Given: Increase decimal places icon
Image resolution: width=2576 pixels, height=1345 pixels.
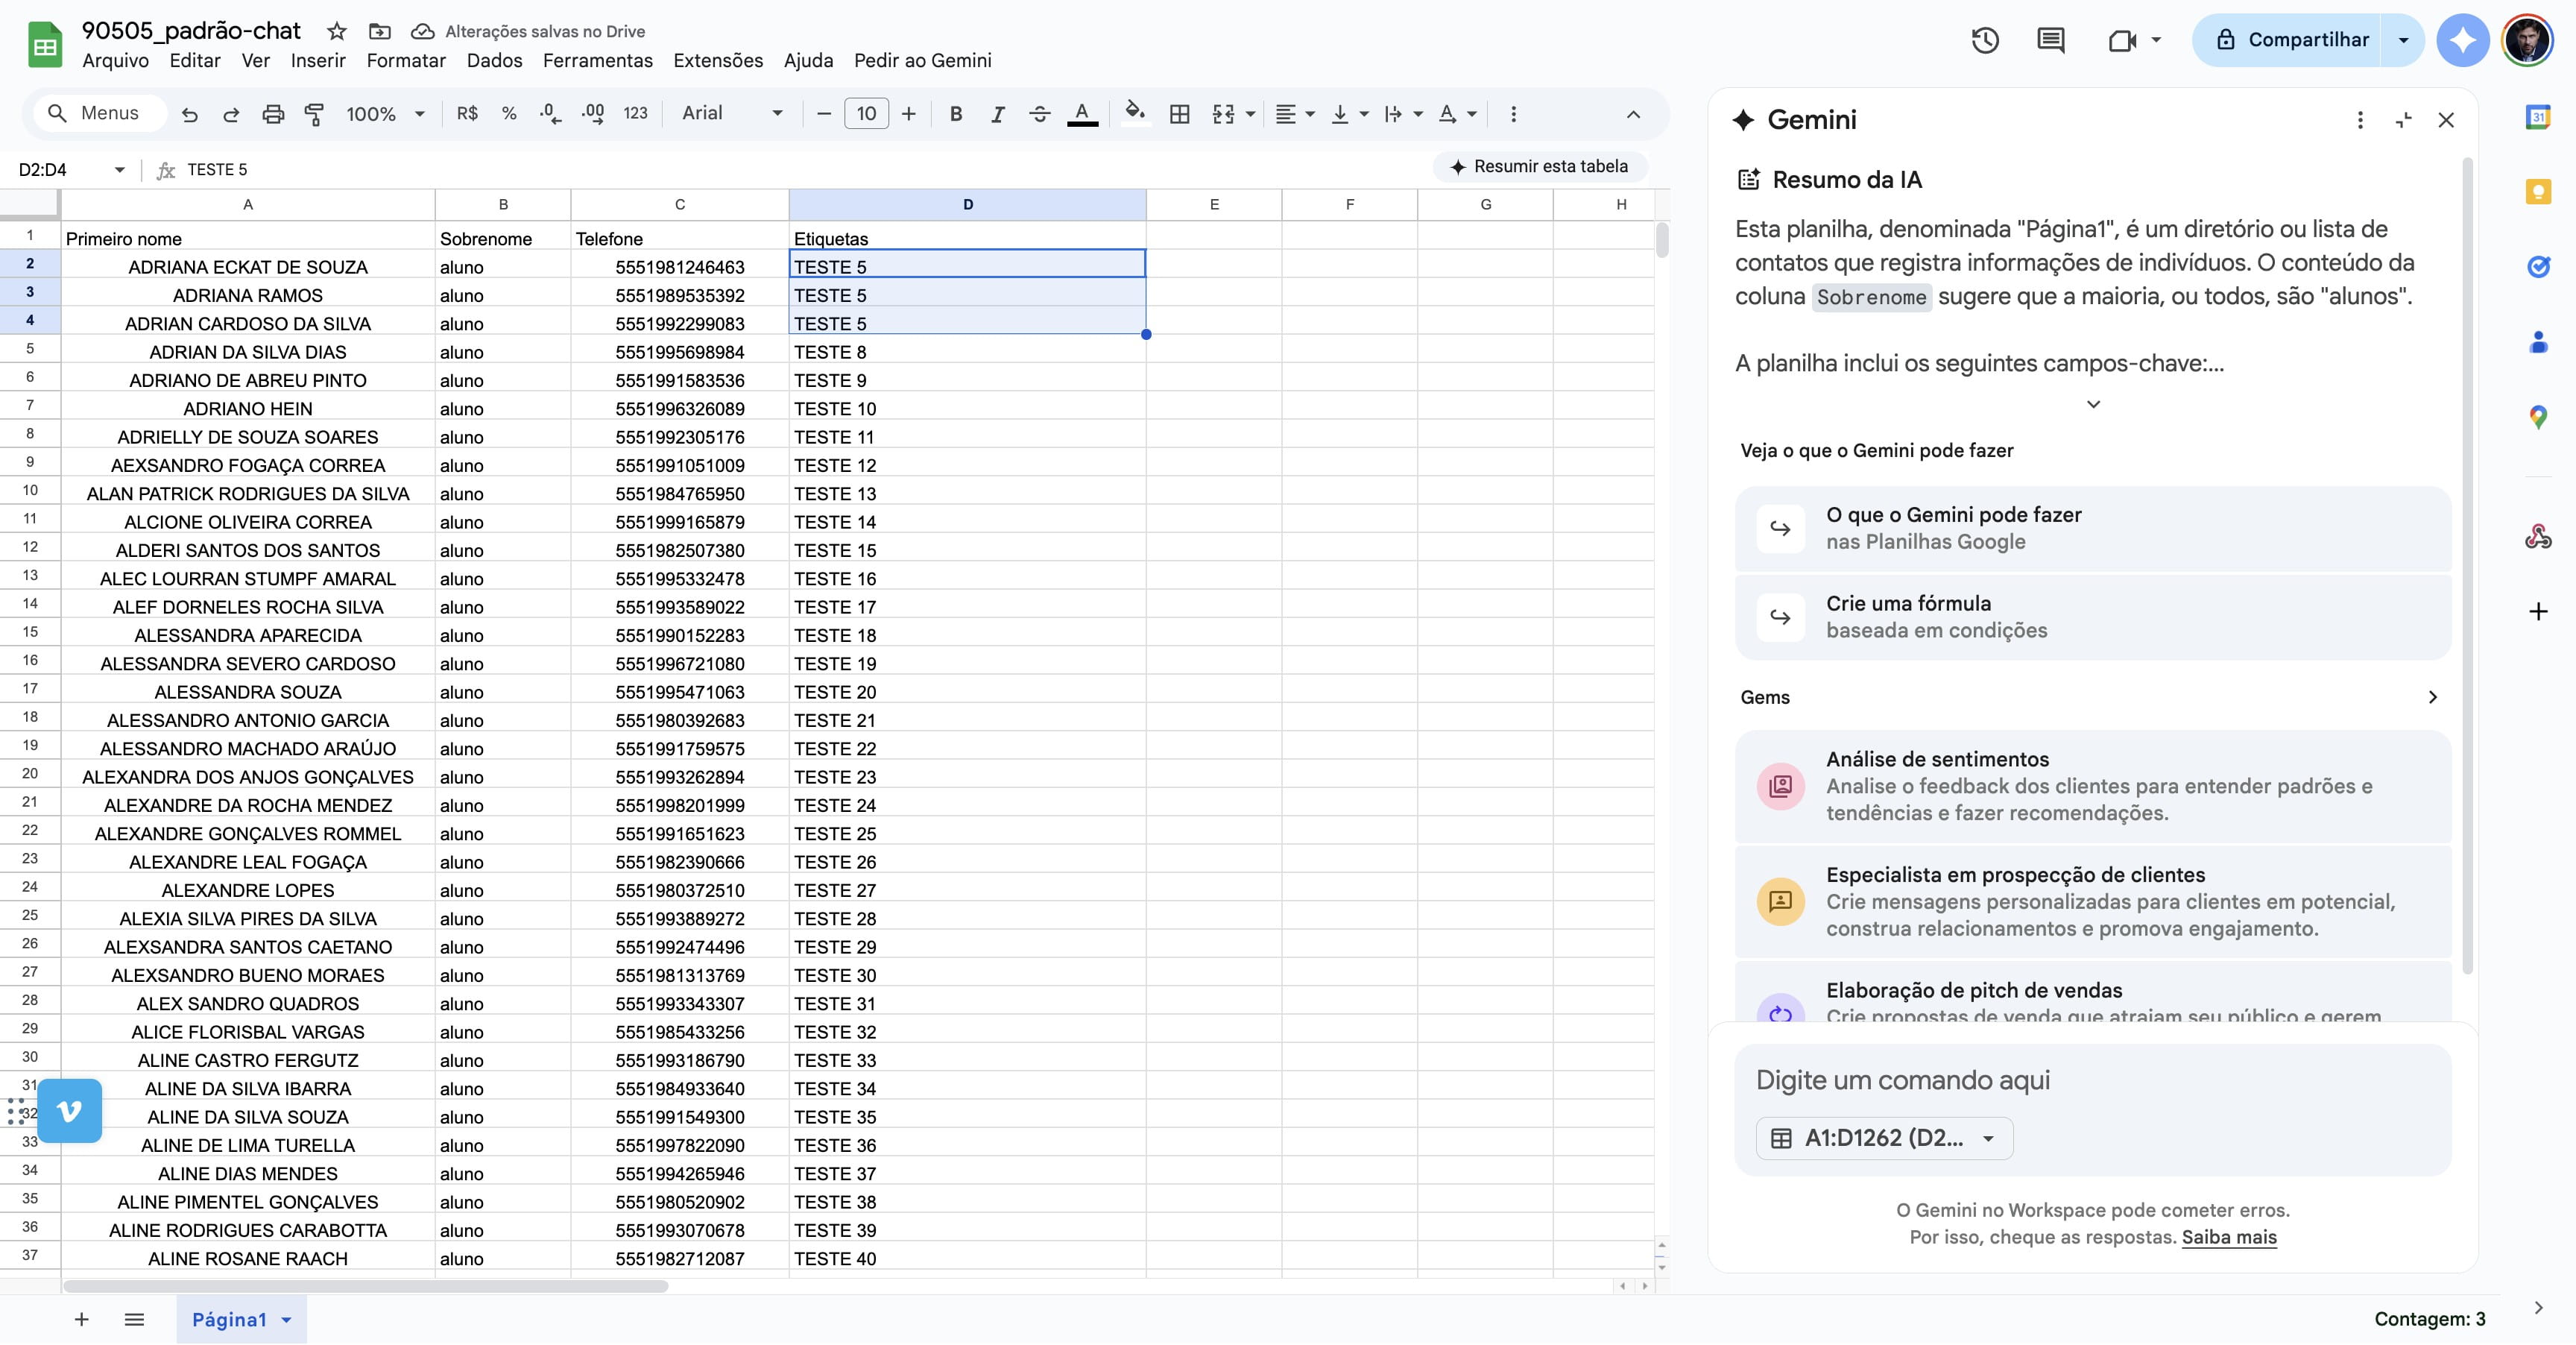Looking at the screenshot, I should pyautogui.click(x=593, y=114).
